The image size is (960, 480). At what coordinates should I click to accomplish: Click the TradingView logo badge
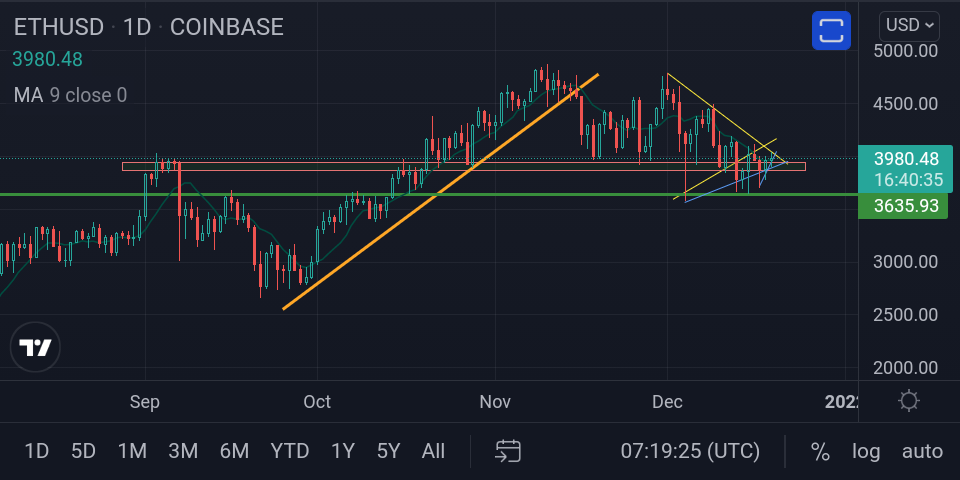click(36, 347)
